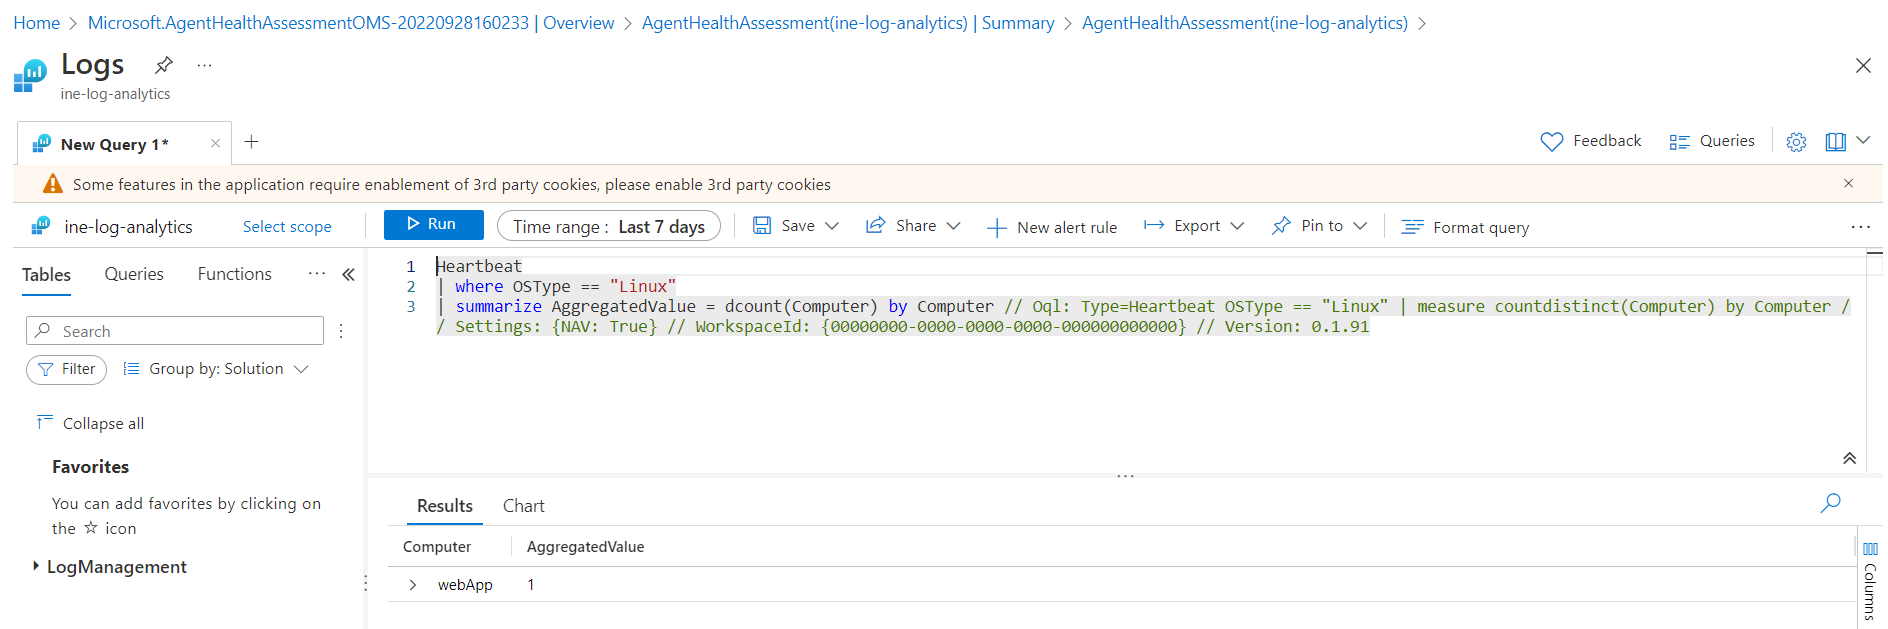
Task: Run the query
Action: pos(433,225)
